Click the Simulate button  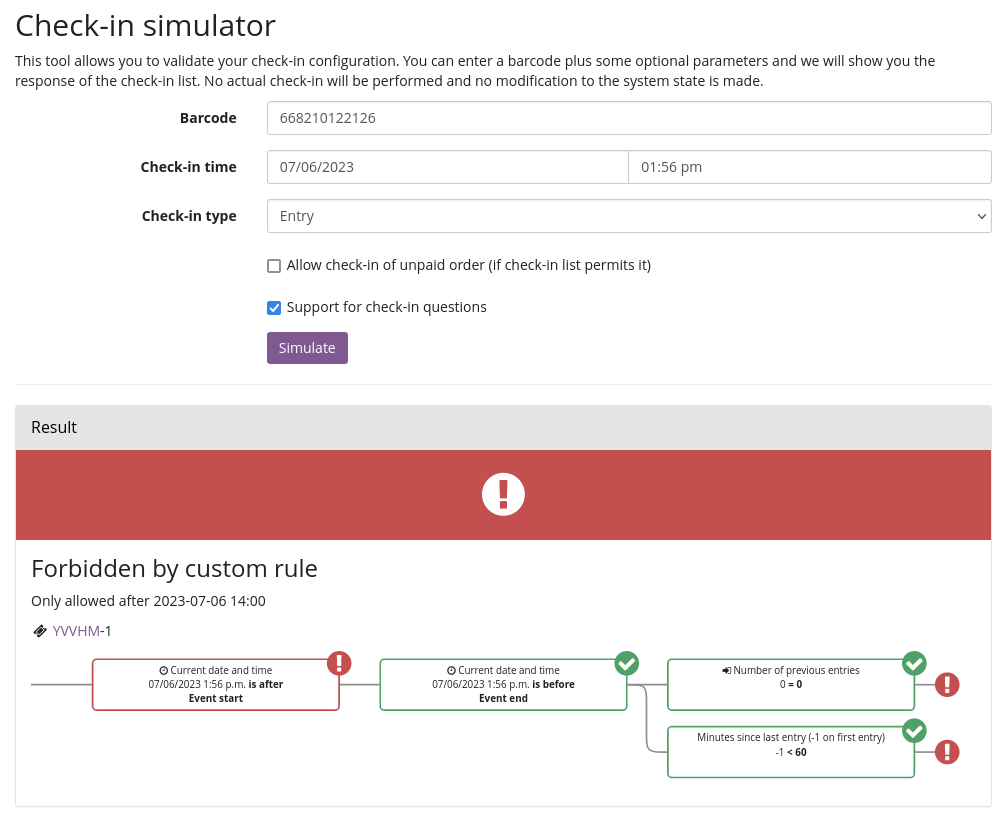[307, 348]
